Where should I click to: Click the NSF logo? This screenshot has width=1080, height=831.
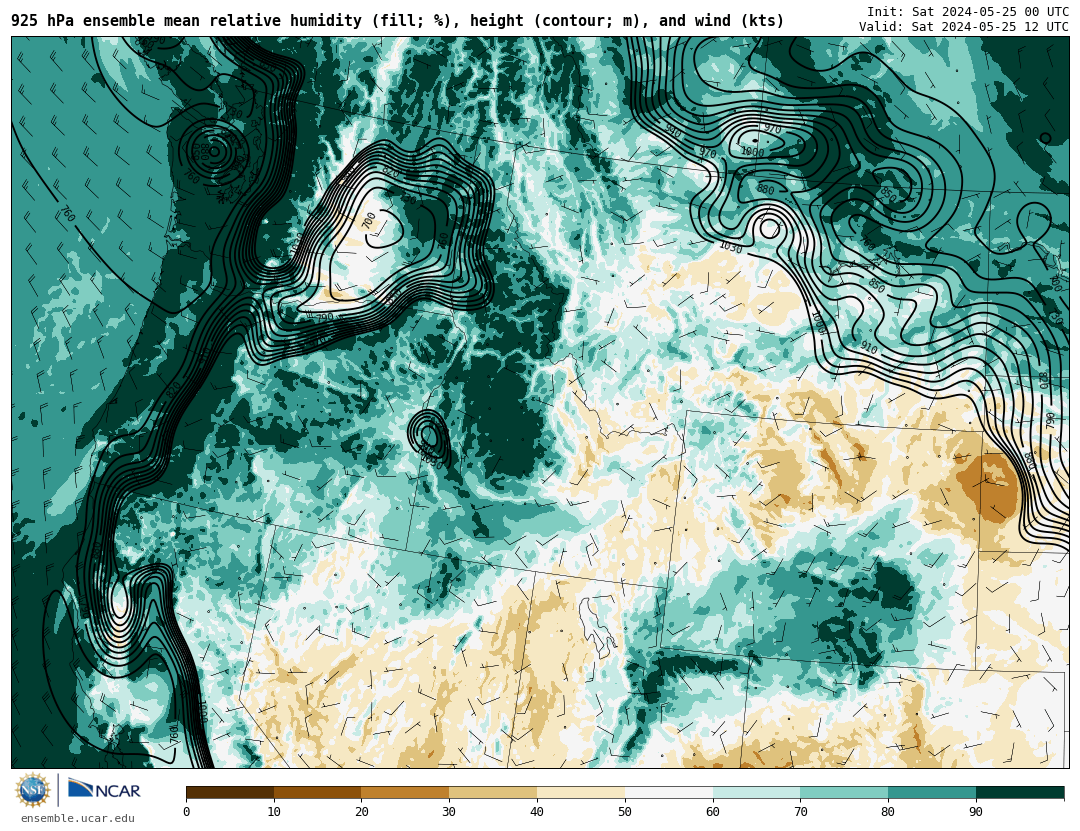point(33,790)
